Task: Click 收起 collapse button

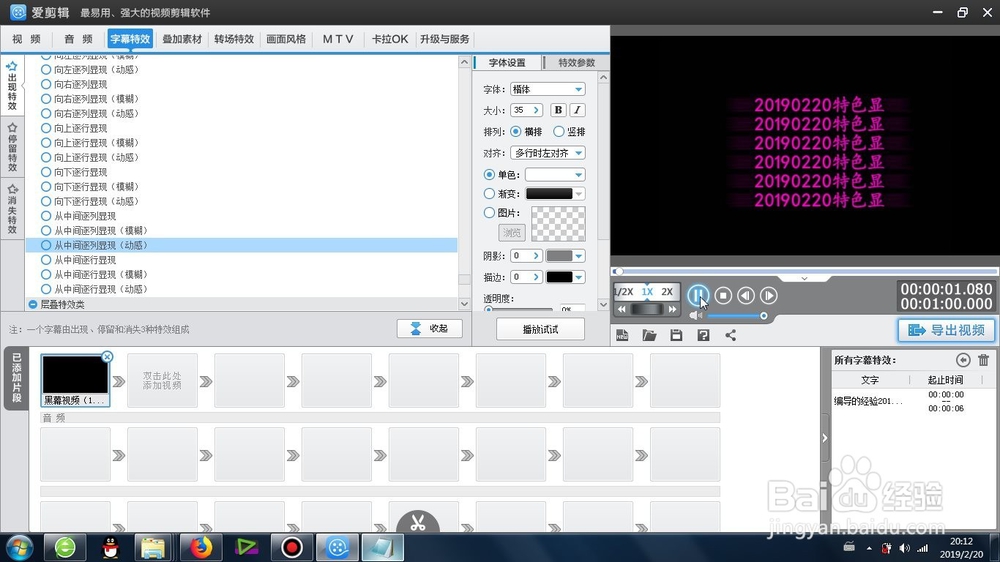Action: point(429,329)
